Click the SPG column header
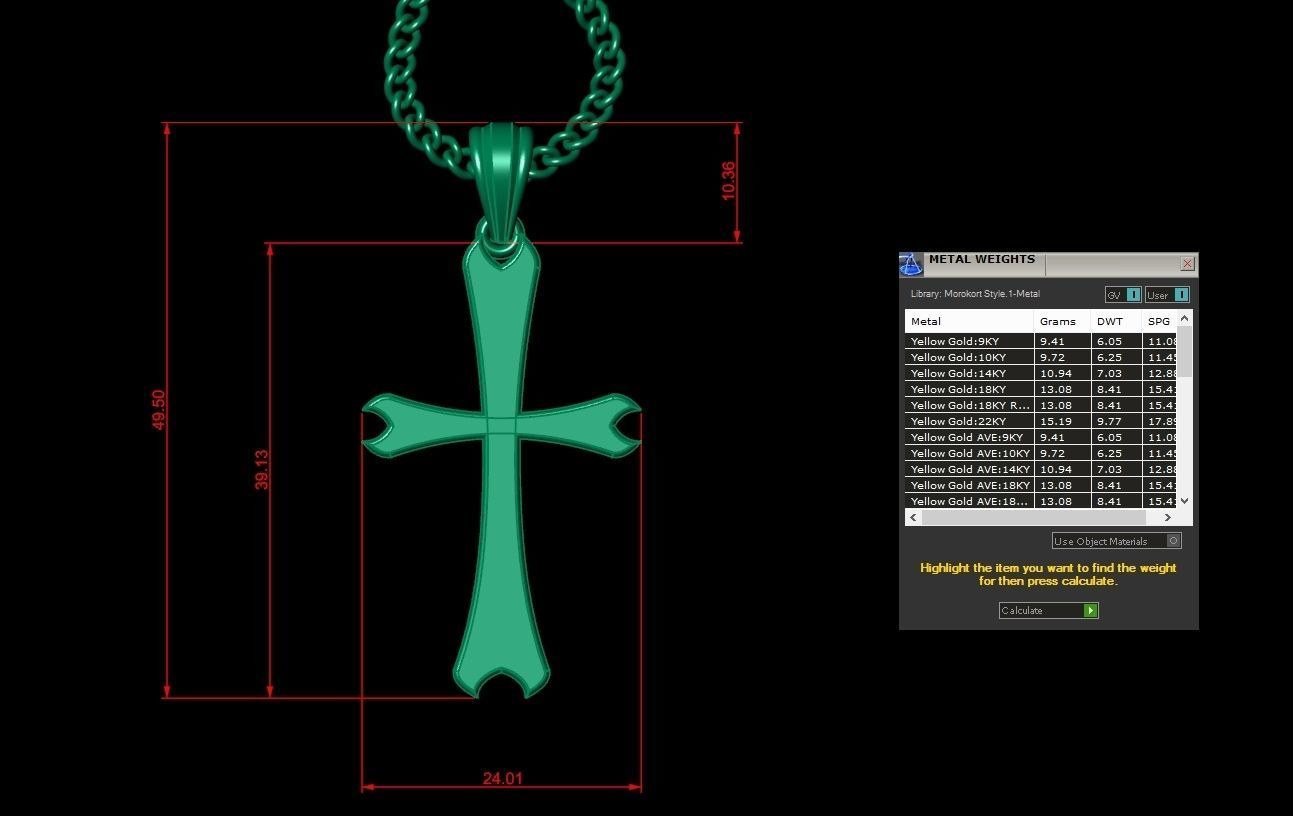The width and height of the screenshot is (1293, 816). (x=1159, y=321)
